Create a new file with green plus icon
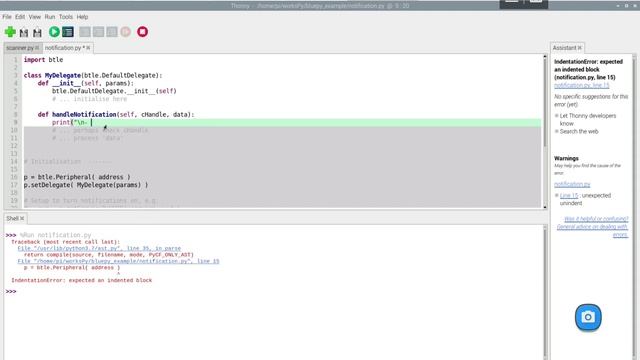The width and height of the screenshot is (640, 360). click(10, 32)
